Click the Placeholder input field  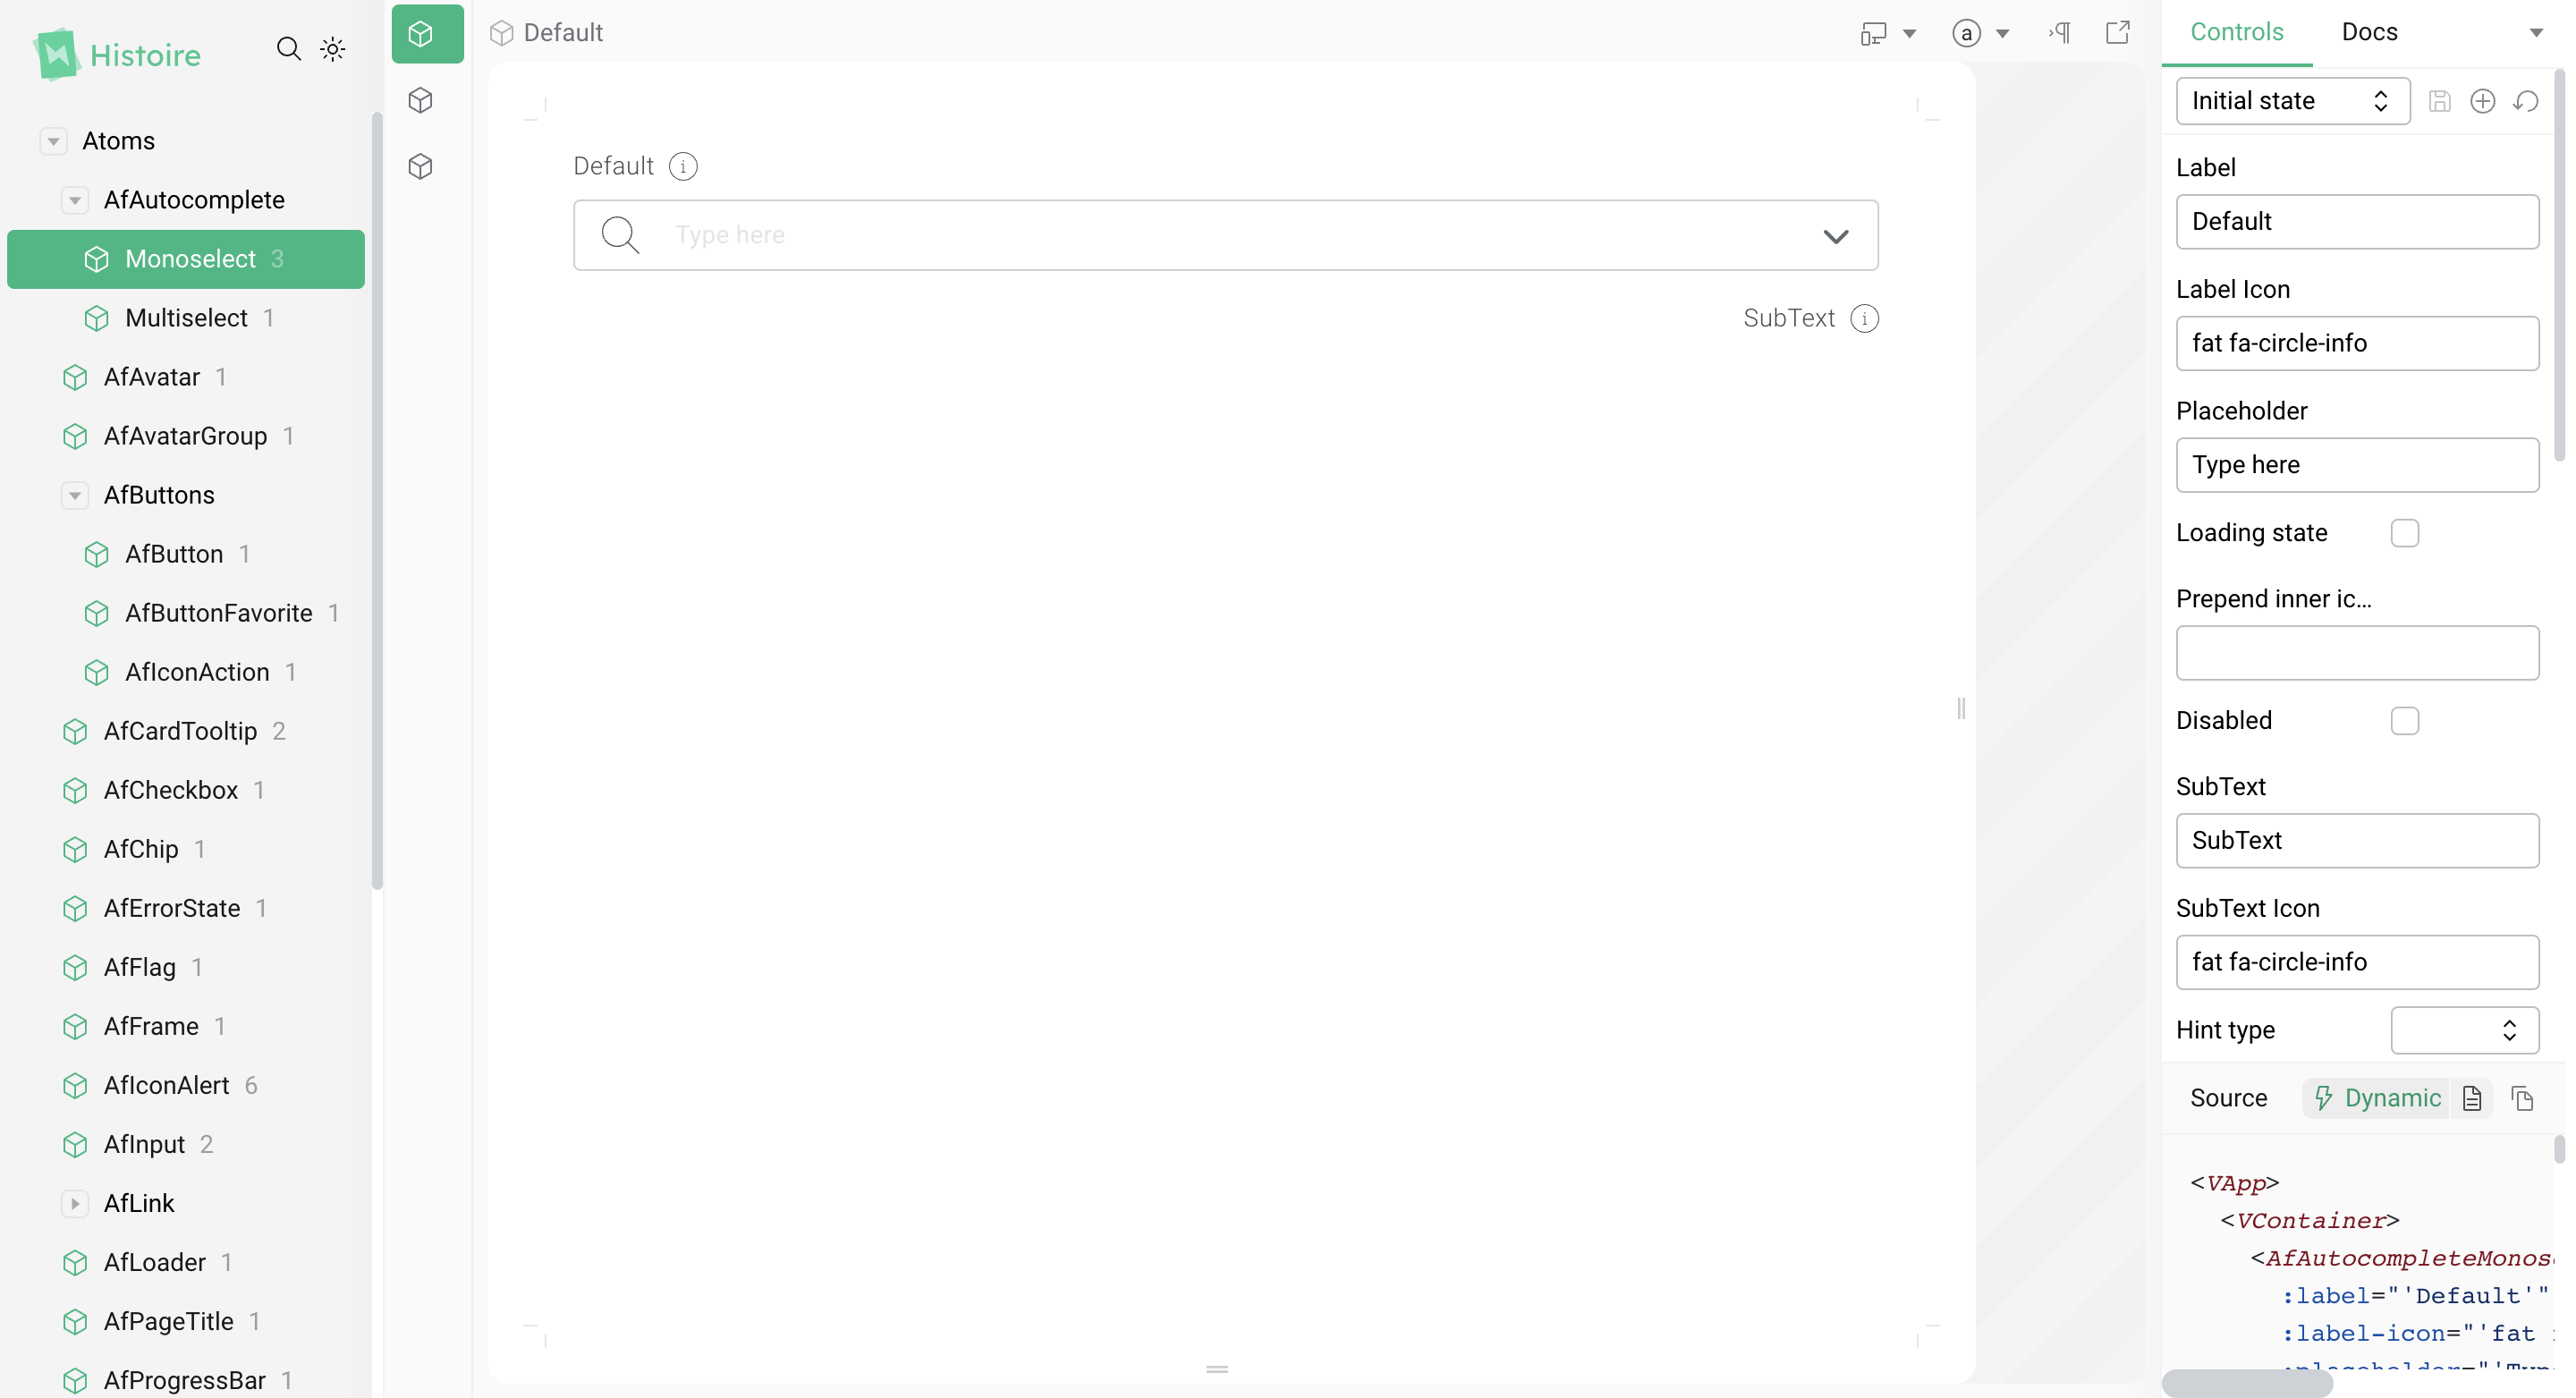[x=2357, y=465]
